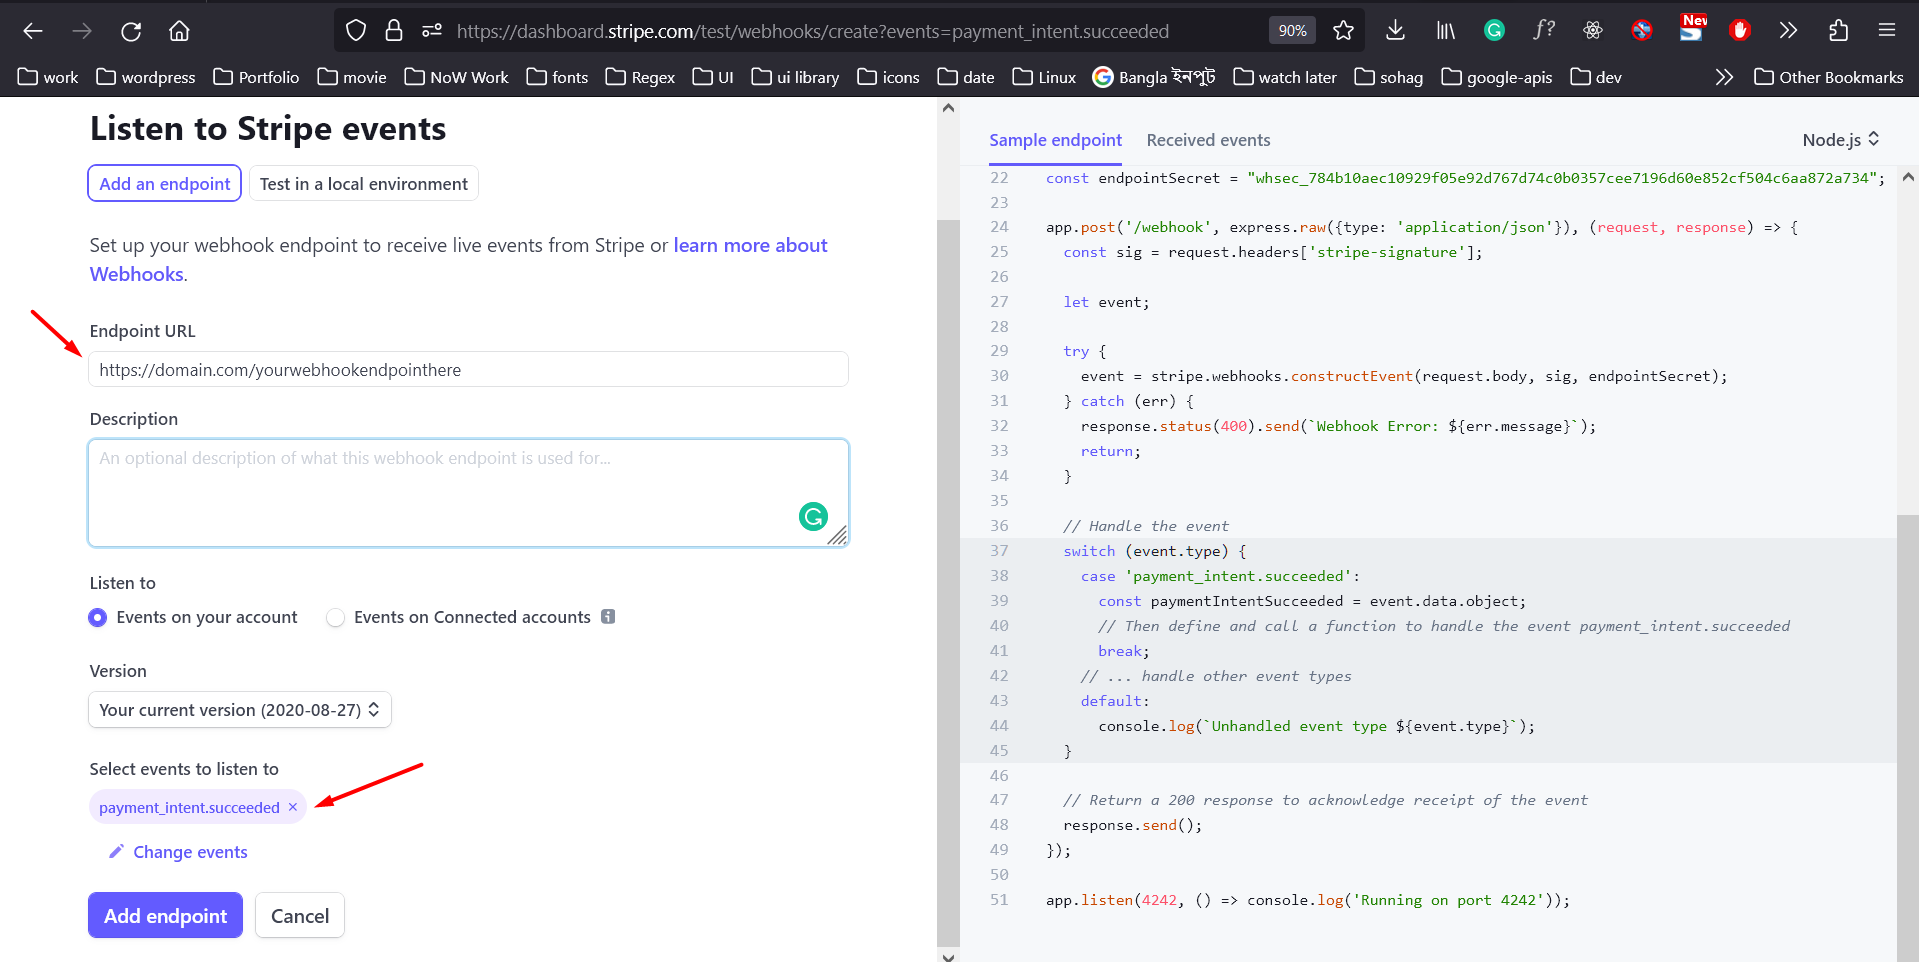
Task: Open the React developer tools extension
Action: point(1593,31)
